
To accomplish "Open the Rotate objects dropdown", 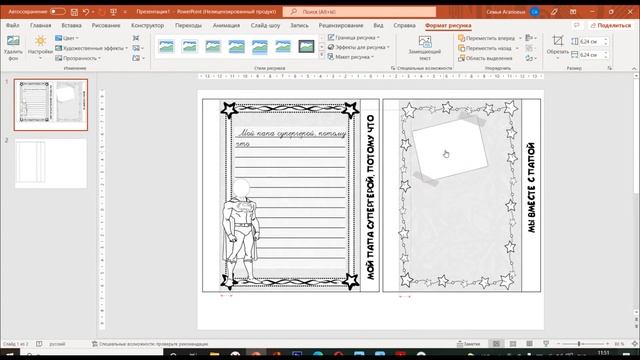I will 531,58.
